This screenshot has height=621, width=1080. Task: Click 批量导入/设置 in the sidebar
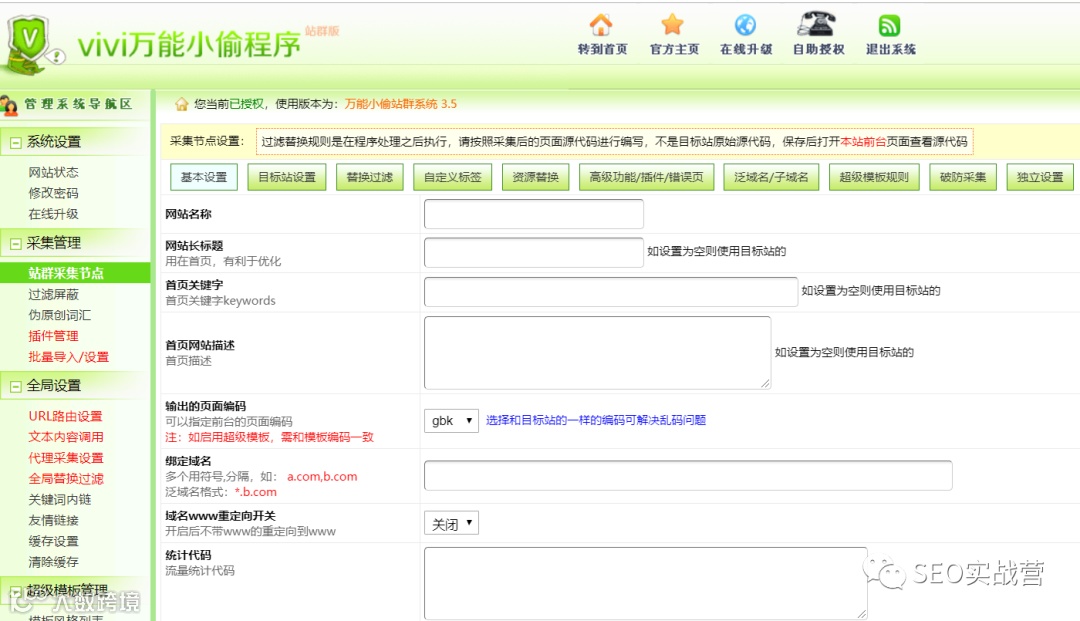pos(68,357)
